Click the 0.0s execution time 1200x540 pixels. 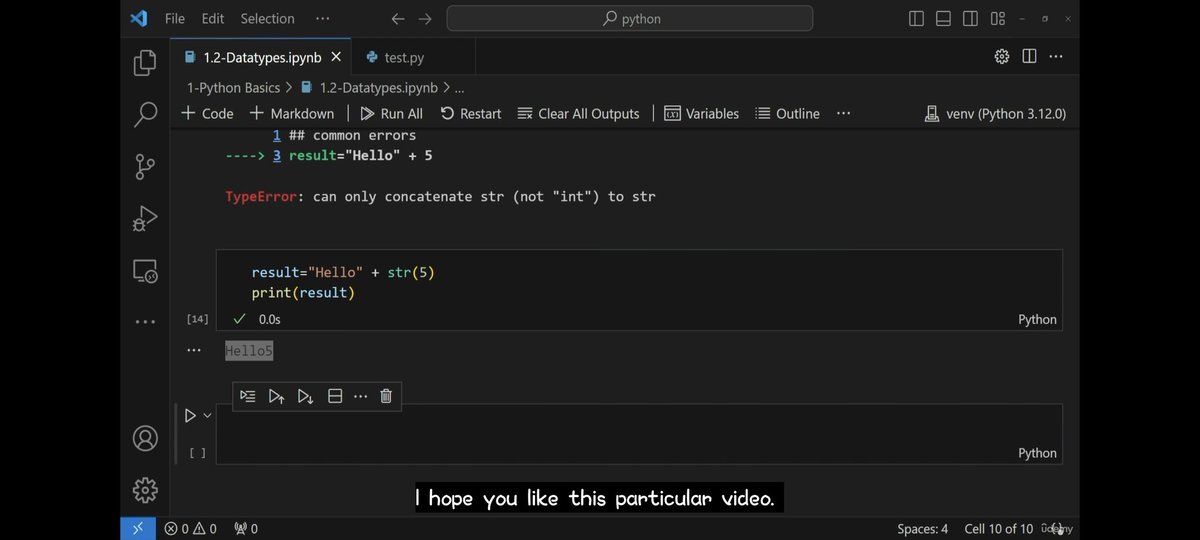click(270, 319)
